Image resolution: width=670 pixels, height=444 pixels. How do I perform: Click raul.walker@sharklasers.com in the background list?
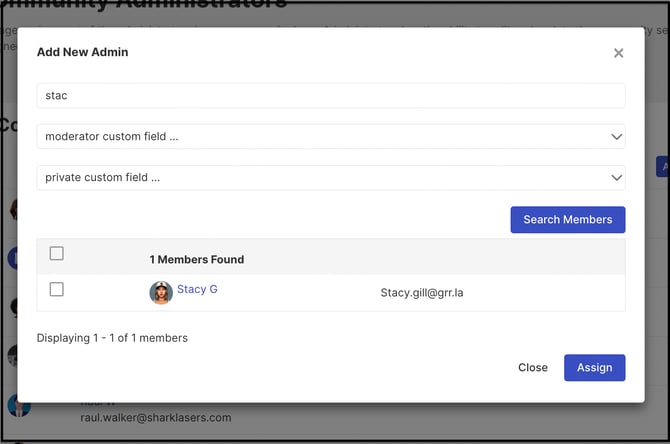point(156,417)
